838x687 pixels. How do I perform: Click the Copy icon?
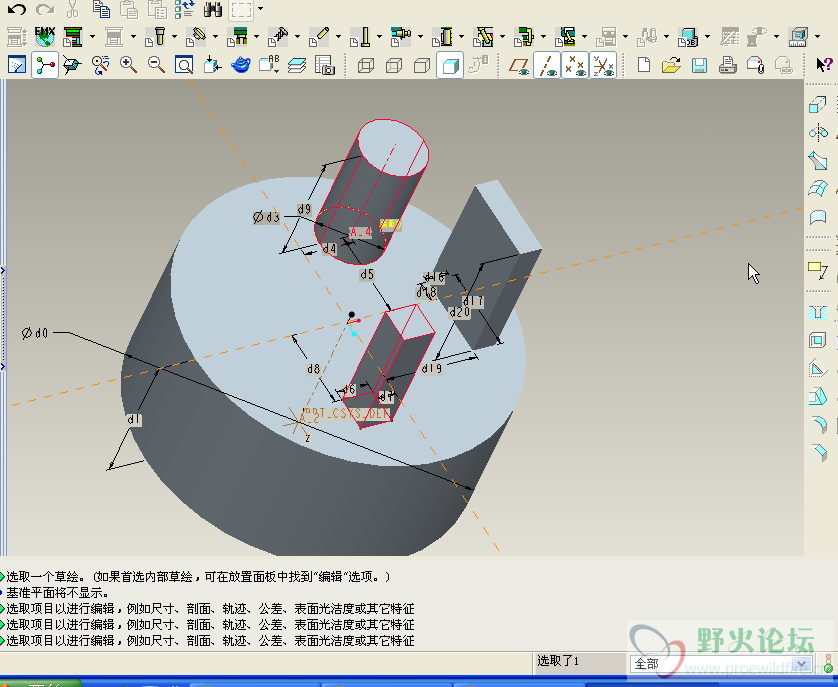point(101,9)
